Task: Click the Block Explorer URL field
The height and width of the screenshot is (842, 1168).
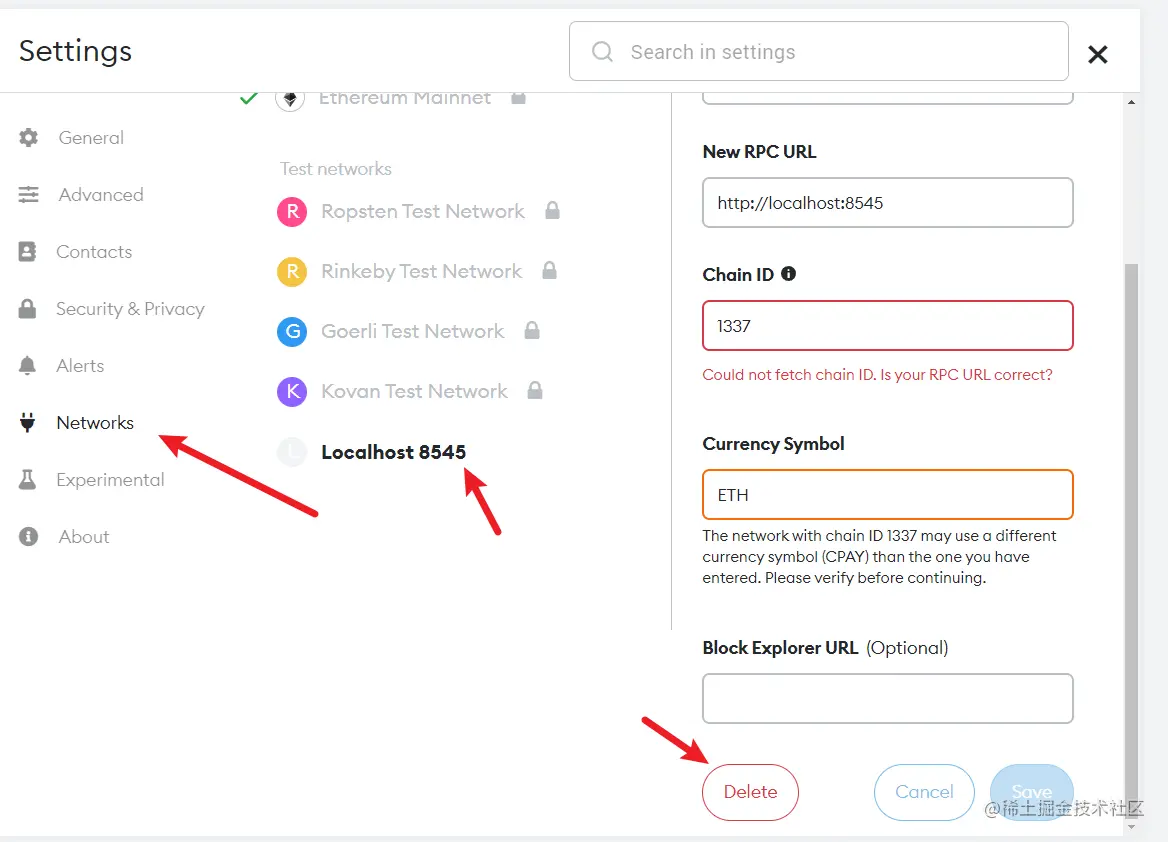Action: pyautogui.click(x=887, y=698)
